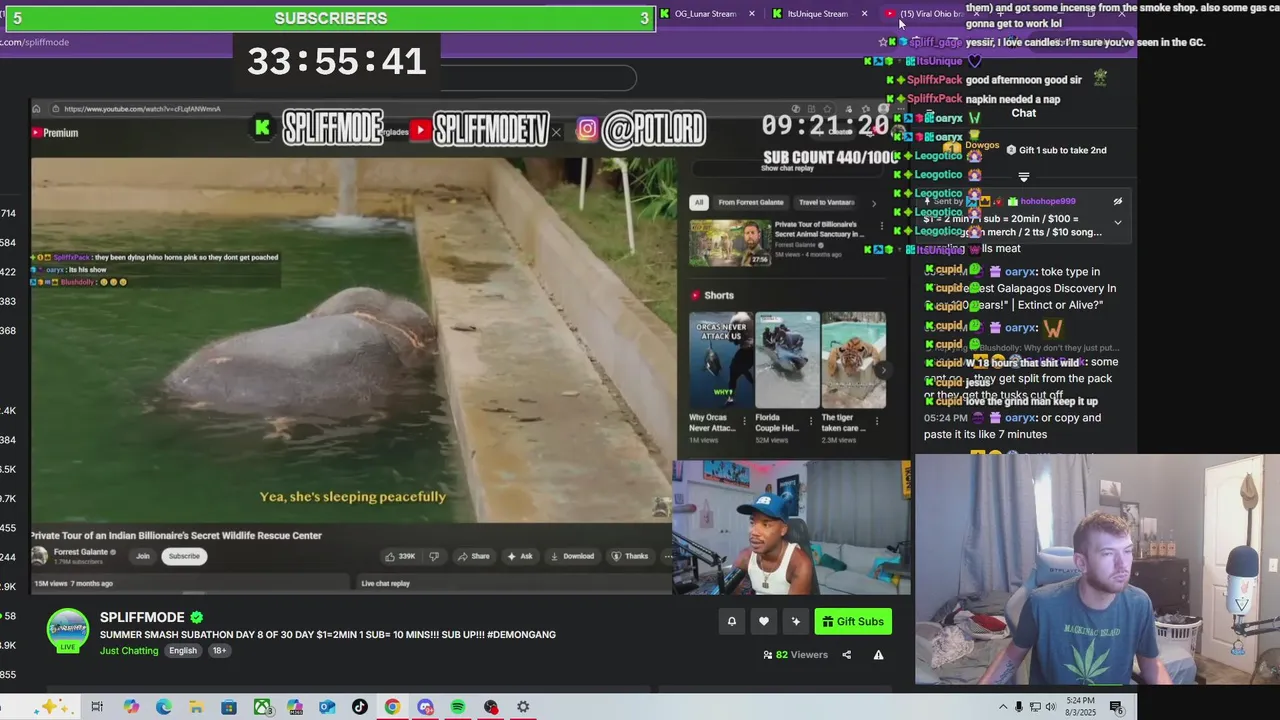The width and height of the screenshot is (1280, 720).
Task: Open options menu for Why Orcas short
Action: (x=743, y=421)
